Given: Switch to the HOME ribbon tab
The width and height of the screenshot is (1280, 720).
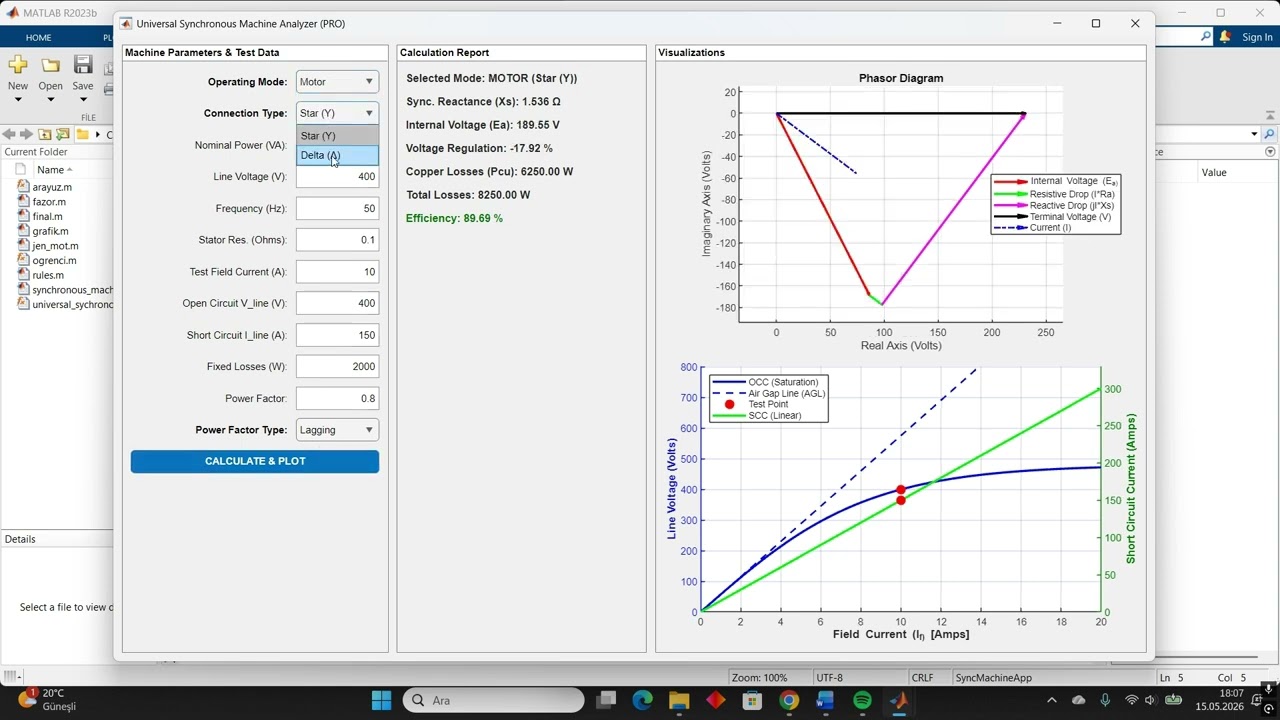Looking at the screenshot, I should point(39,37).
